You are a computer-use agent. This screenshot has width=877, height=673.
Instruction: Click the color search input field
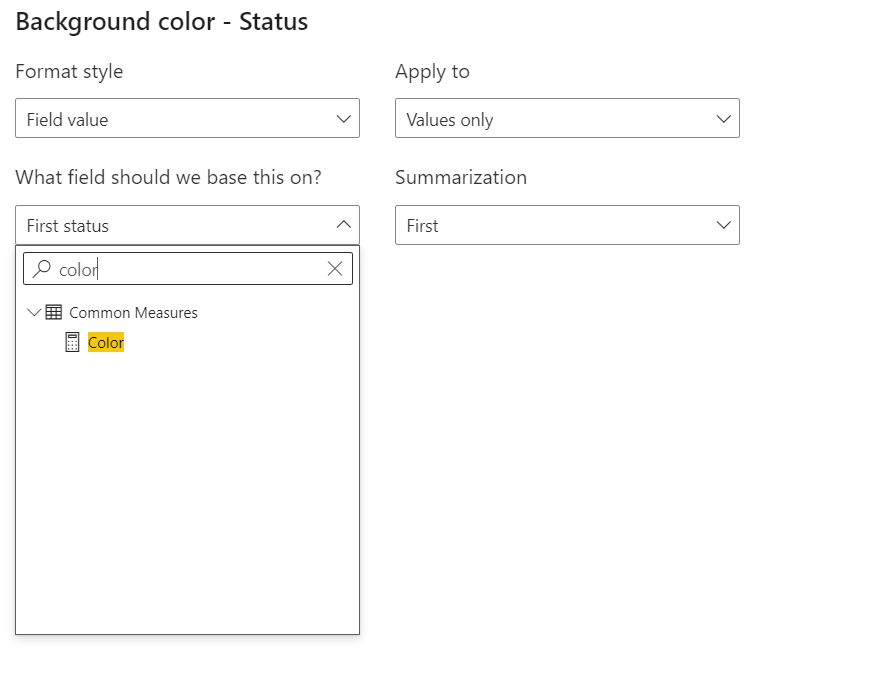tap(188, 269)
